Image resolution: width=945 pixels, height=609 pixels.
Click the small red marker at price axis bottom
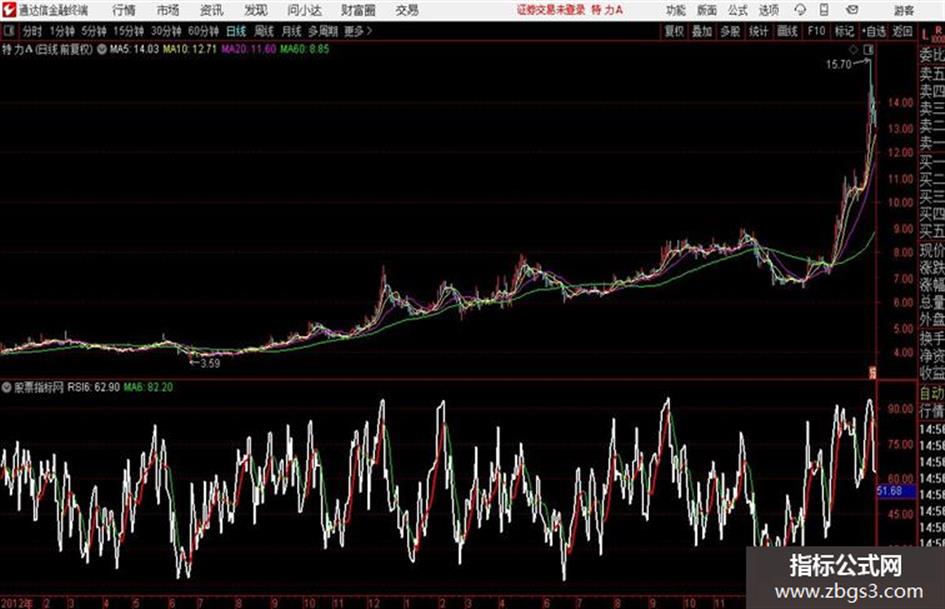pyautogui.click(x=871, y=372)
